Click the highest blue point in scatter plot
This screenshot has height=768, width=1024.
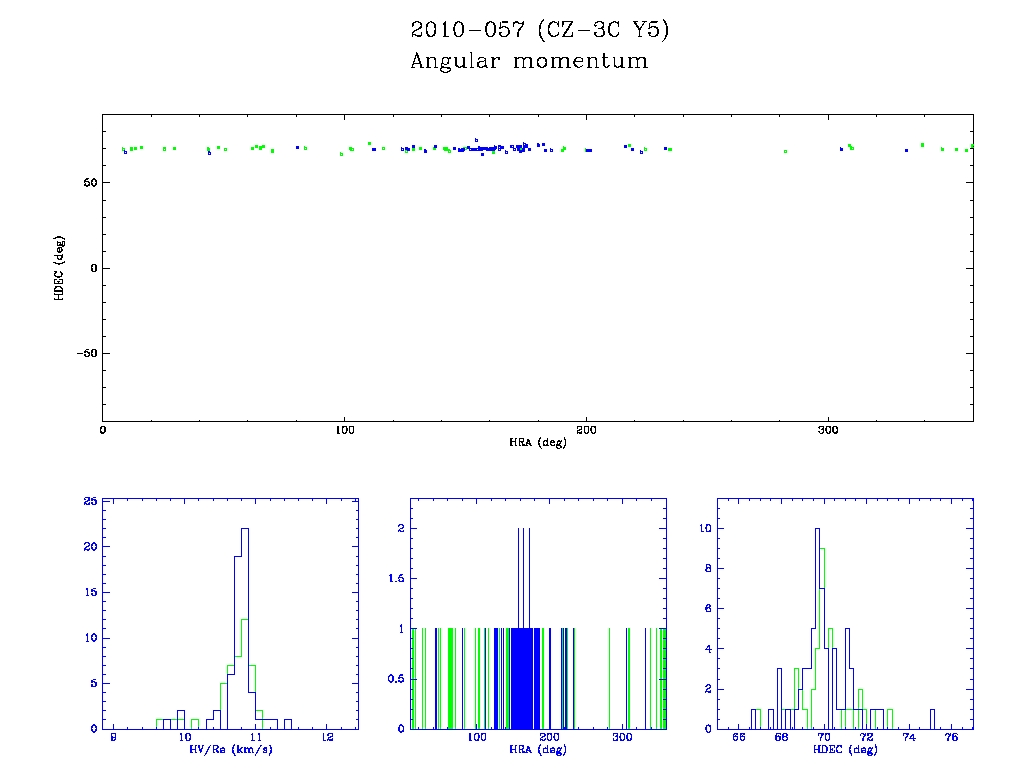477,140
